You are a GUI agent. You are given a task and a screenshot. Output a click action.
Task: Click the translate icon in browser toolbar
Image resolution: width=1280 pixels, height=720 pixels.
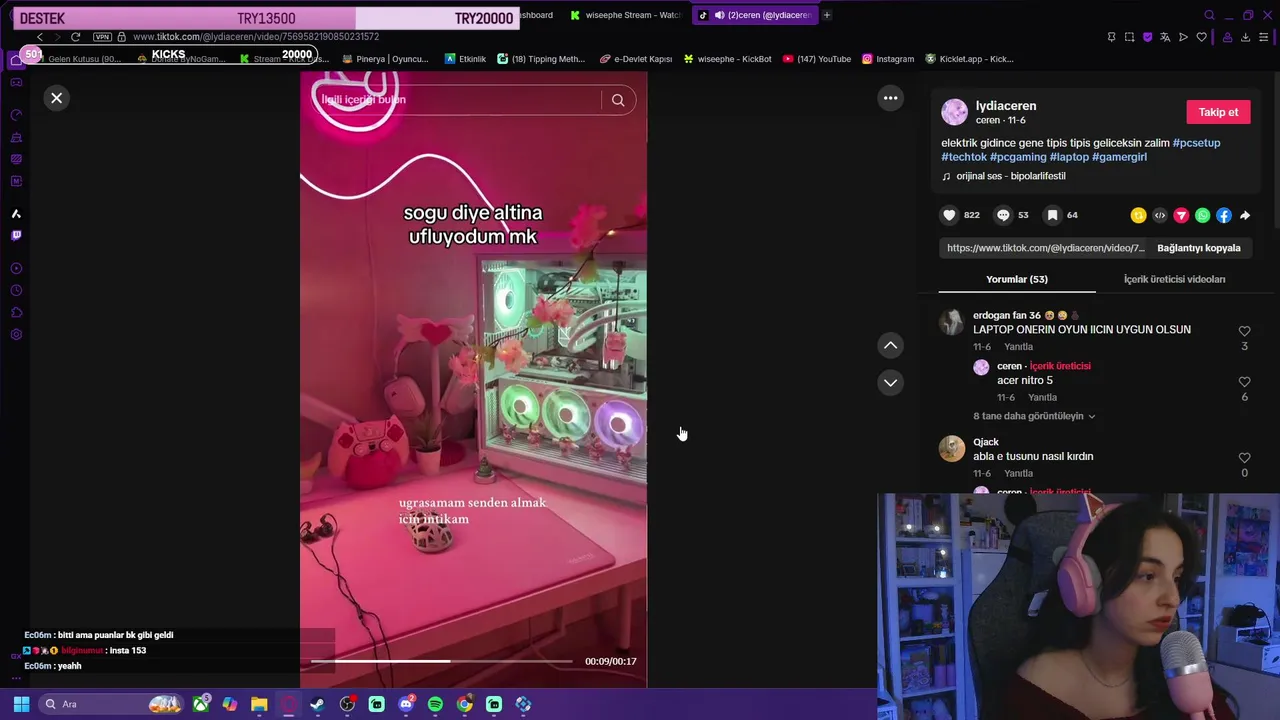point(1165,37)
